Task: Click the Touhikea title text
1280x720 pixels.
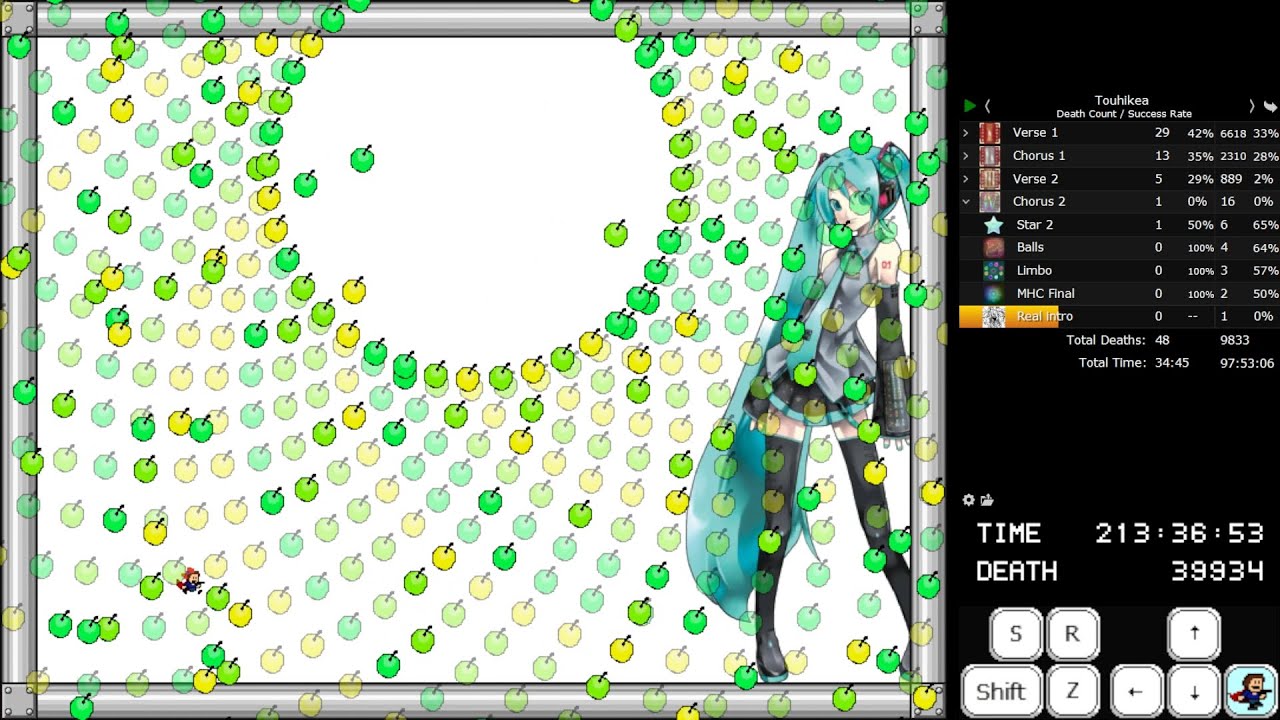Action: tap(1121, 101)
